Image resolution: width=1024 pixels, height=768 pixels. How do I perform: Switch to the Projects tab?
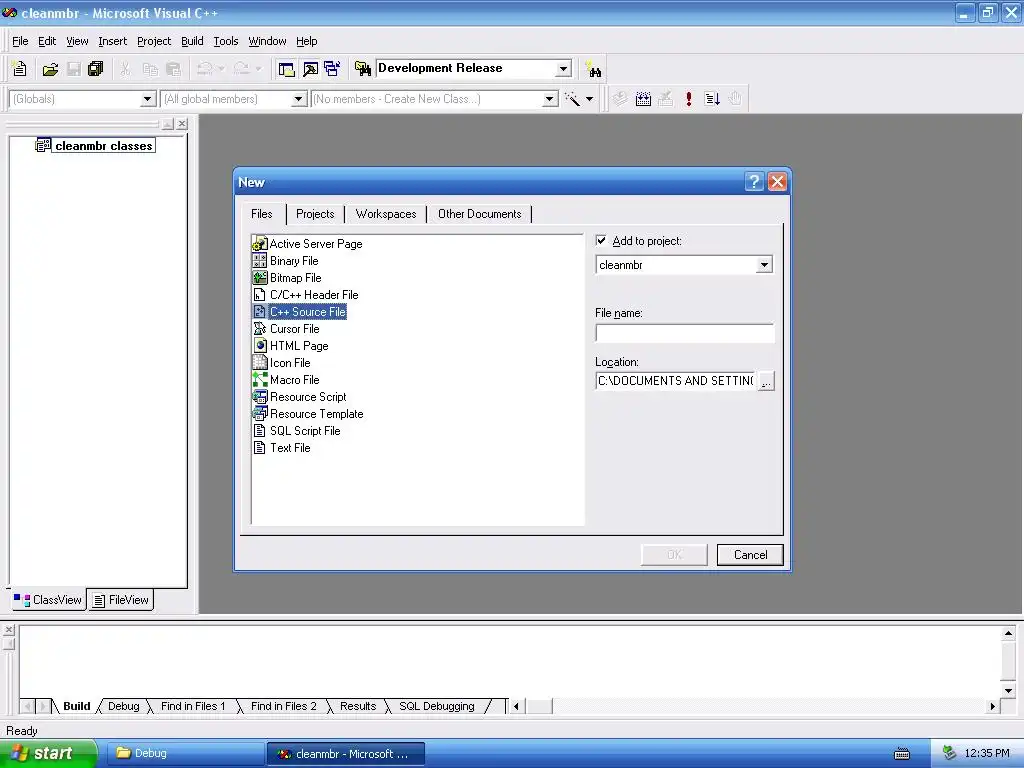tap(315, 214)
